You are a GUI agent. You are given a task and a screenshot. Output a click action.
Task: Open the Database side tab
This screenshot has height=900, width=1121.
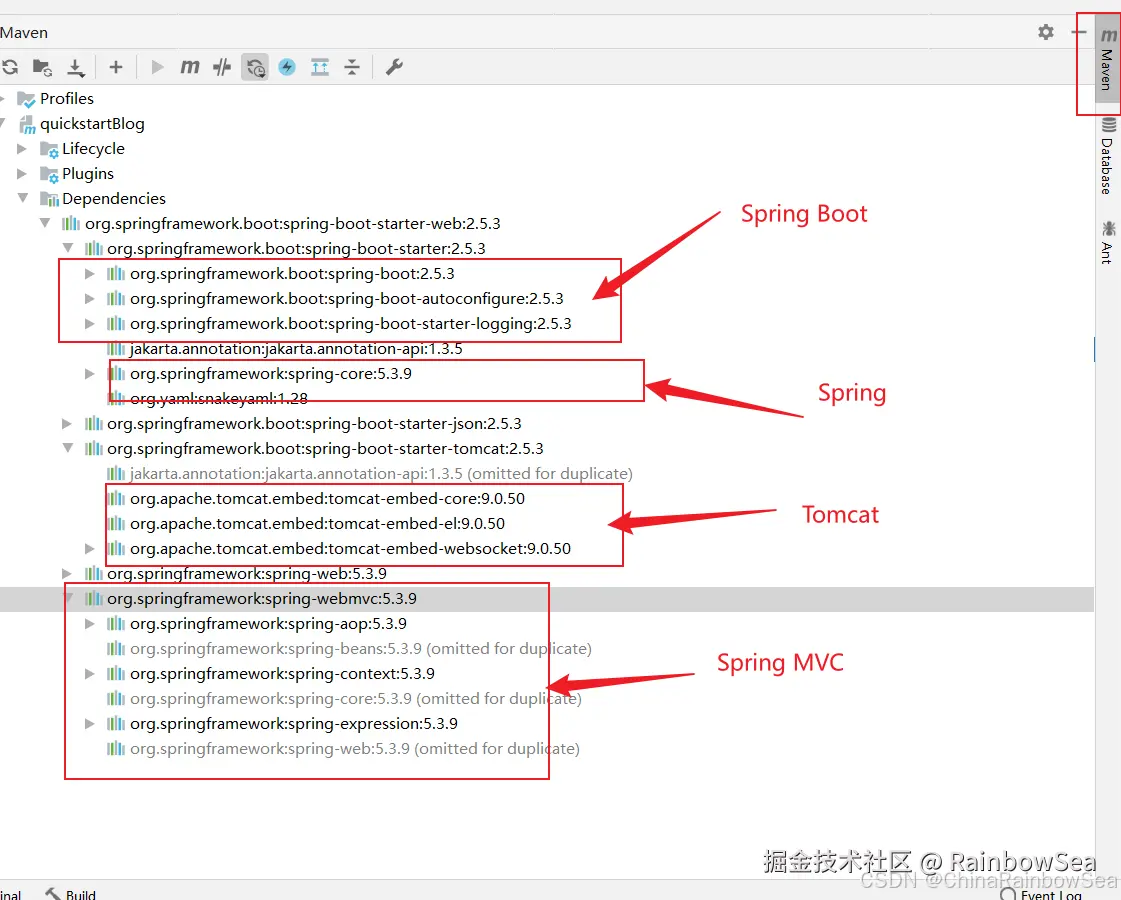[x=1107, y=157]
